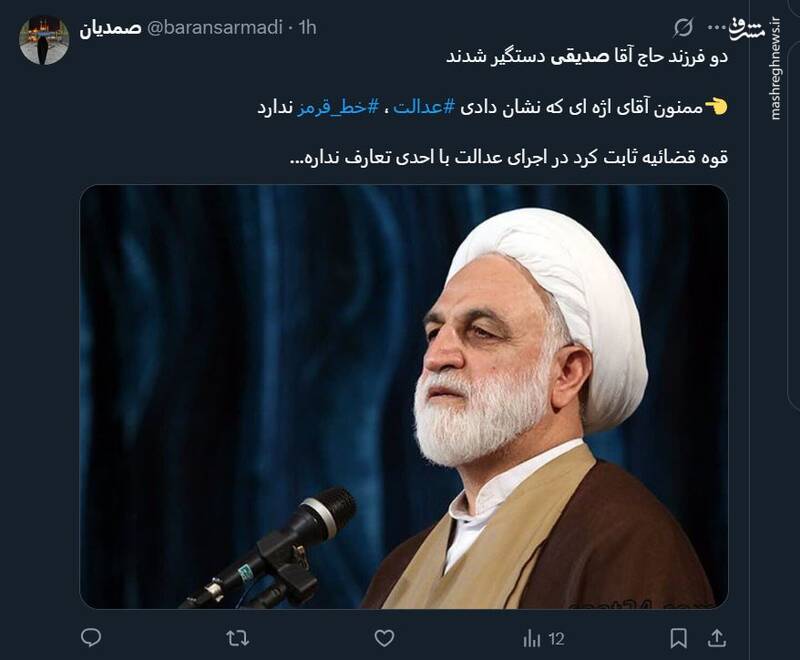Open the @baransarmadi handle link

pyautogui.click(x=214, y=28)
